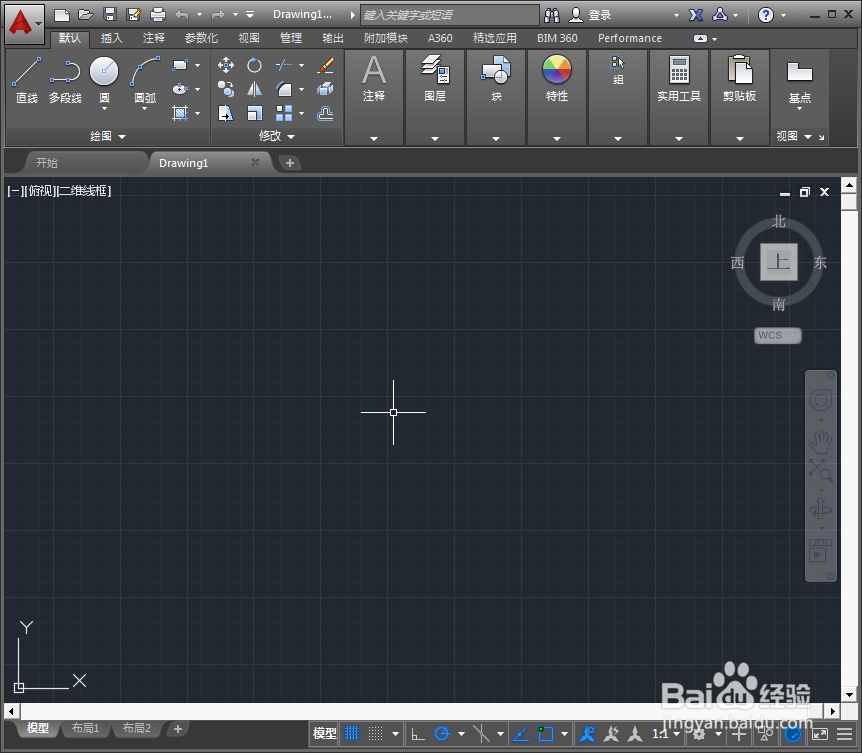Activate the Mirror tool

coord(254,89)
